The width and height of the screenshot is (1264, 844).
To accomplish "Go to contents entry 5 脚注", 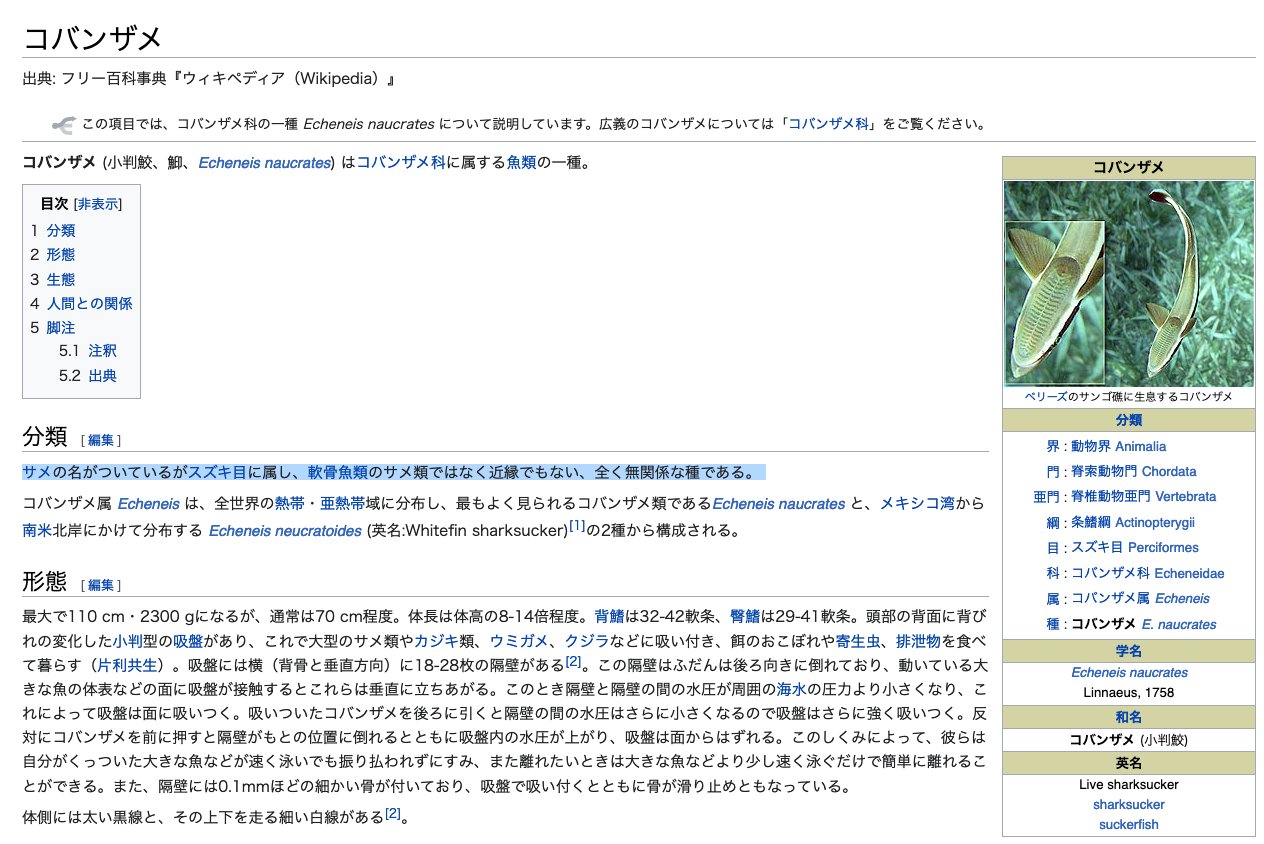I will [60, 327].
